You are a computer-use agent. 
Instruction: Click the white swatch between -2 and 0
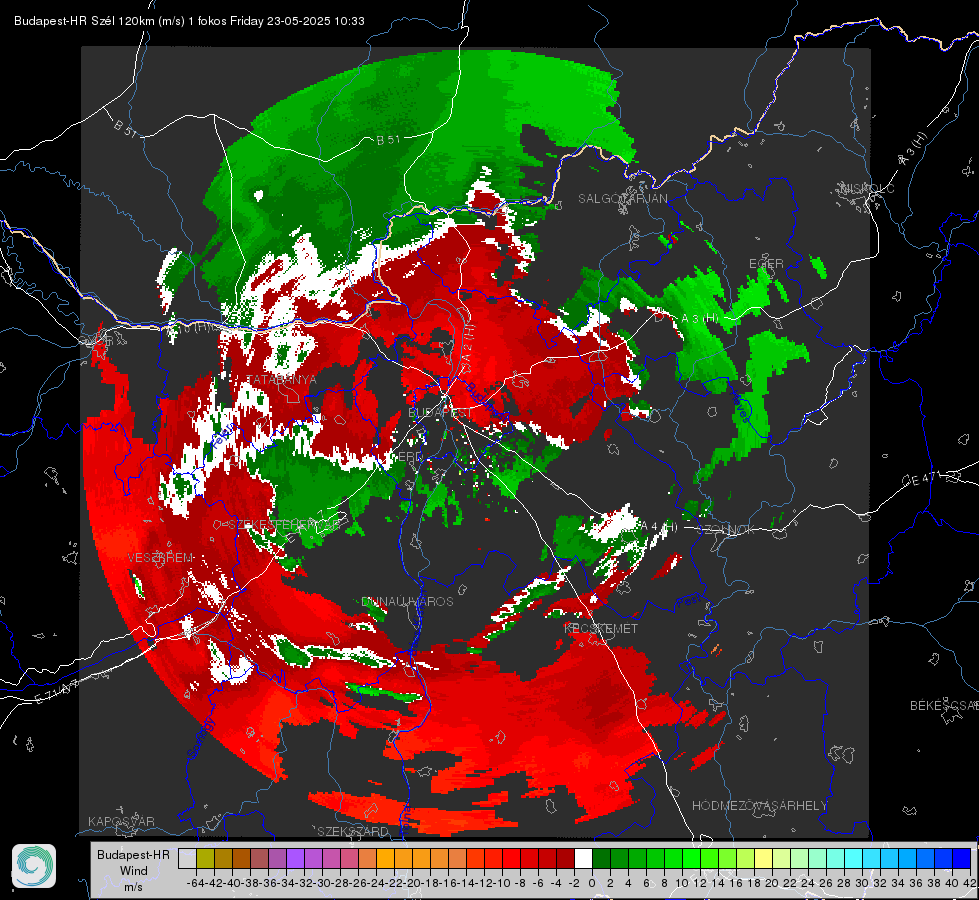tap(583, 859)
